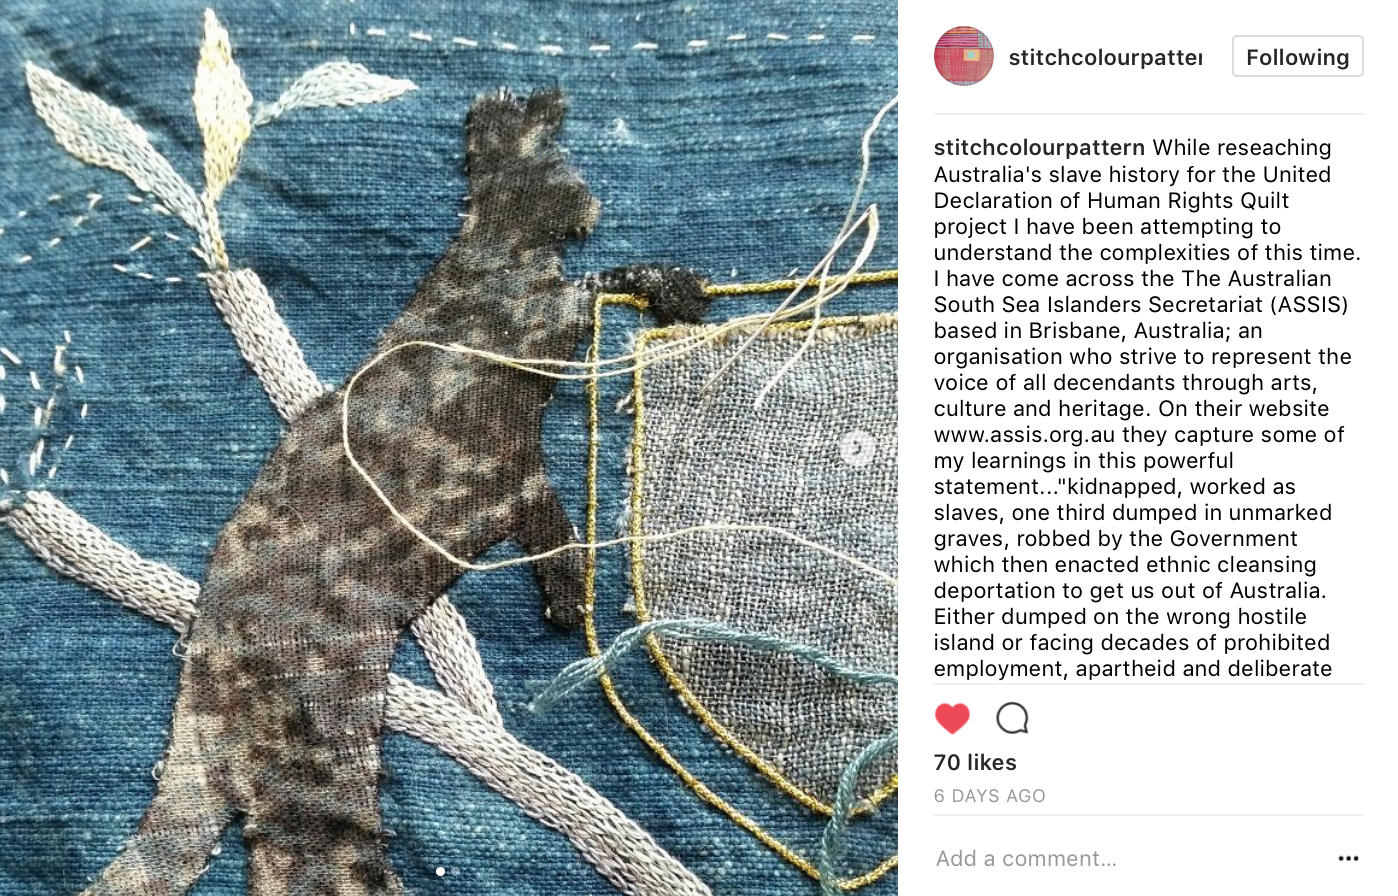This screenshot has width=1398, height=896.
Task: Open the three-dot more options menu
Action: pyautogui.click(x=1348, y=858)
